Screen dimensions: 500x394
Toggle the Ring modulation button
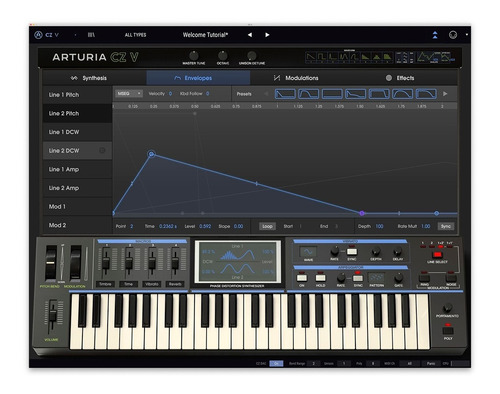(424, 278)
